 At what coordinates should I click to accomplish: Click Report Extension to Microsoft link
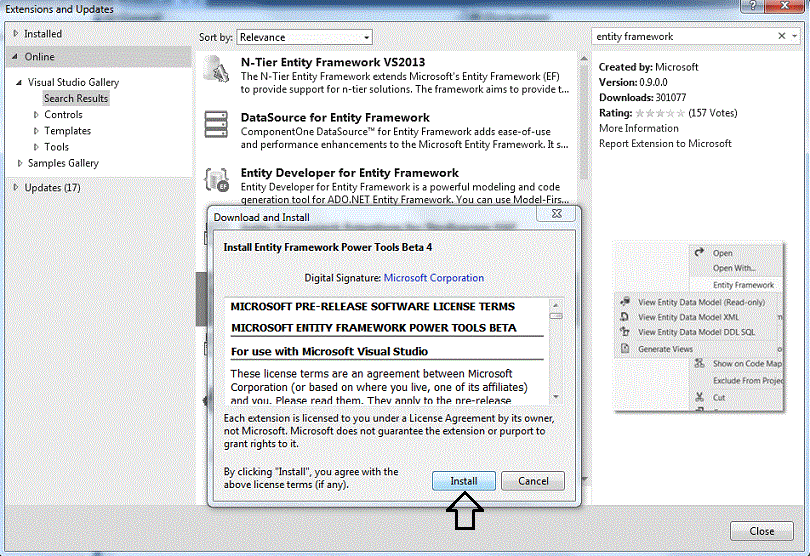tap(665, 143)
